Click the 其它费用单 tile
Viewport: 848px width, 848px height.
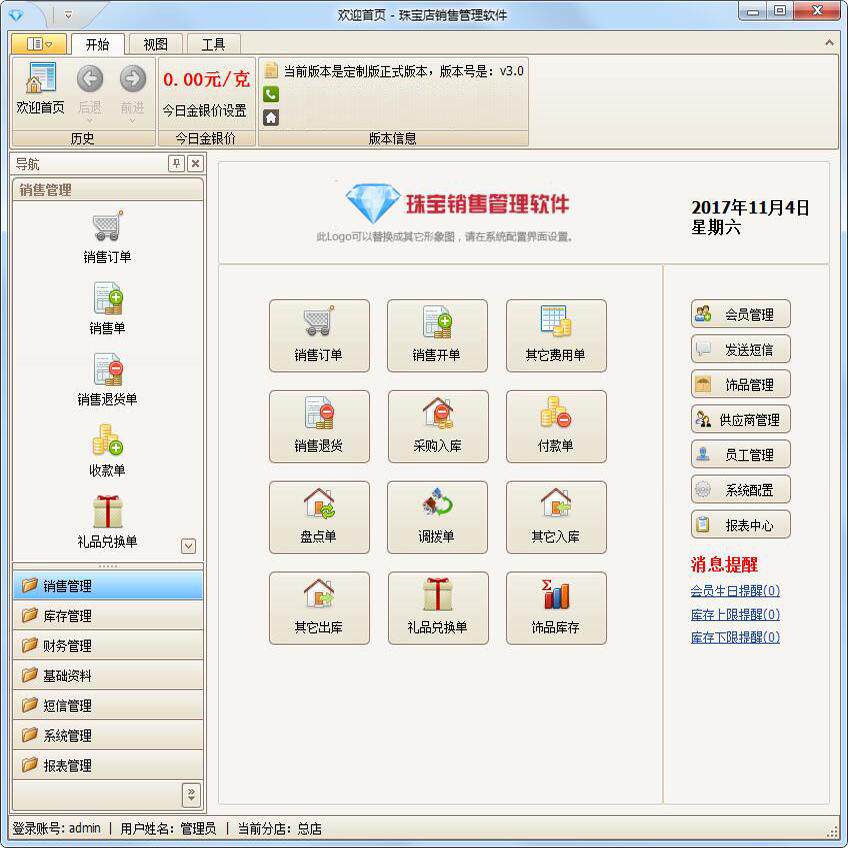(556, 335)
